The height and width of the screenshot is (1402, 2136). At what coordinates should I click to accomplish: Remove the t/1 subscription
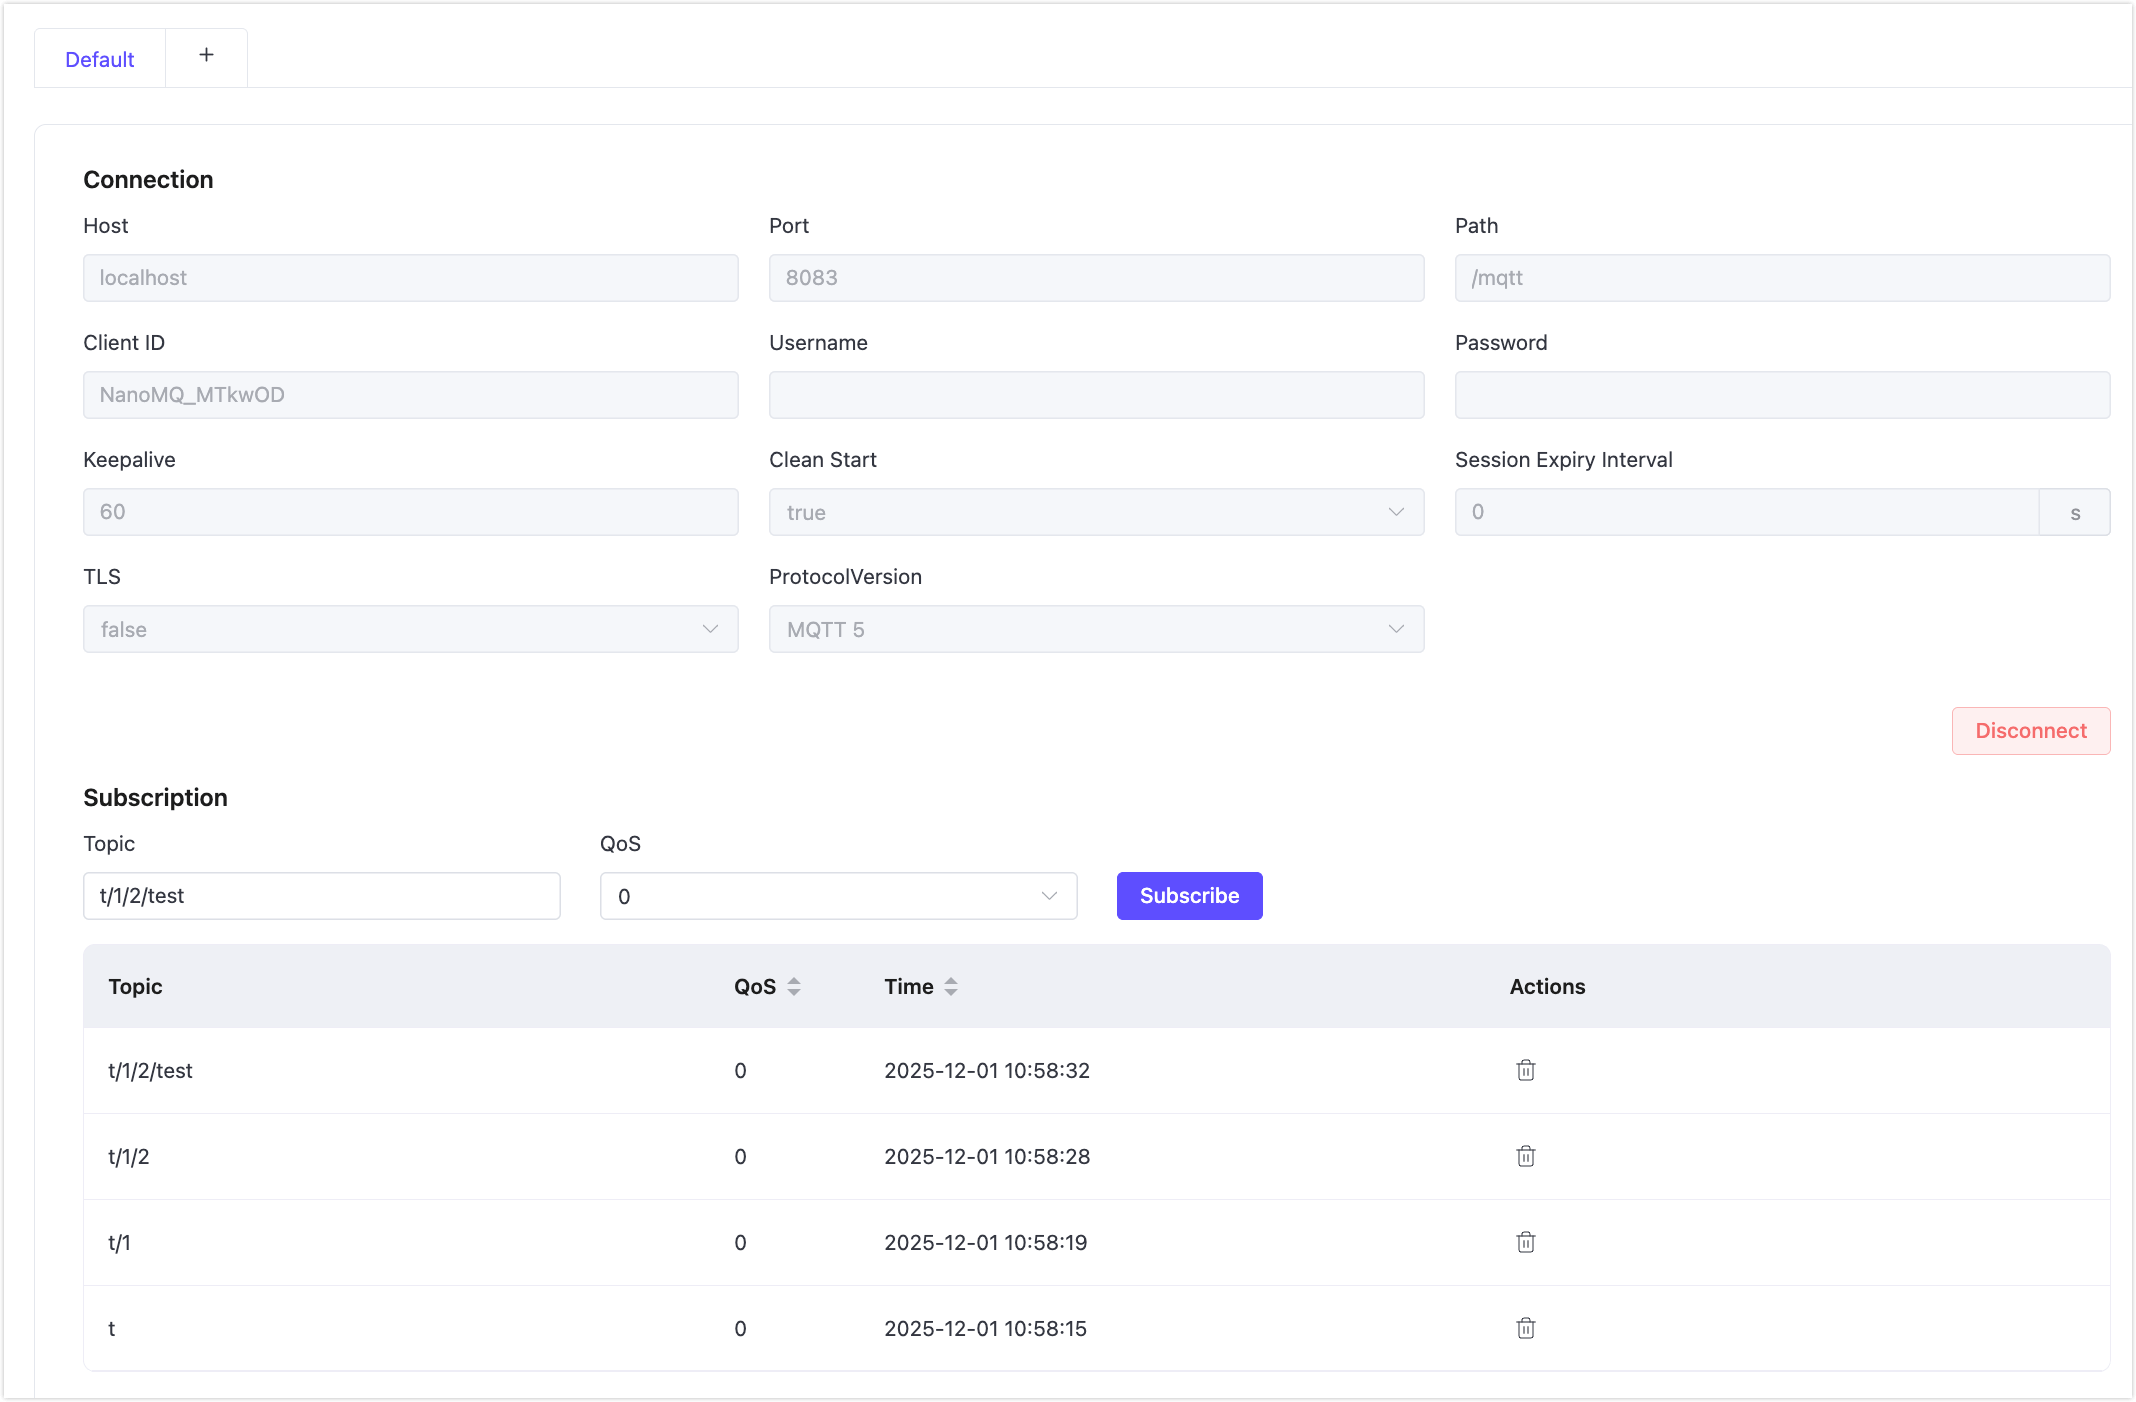pyautogui.click(x=1525, y=1242)
